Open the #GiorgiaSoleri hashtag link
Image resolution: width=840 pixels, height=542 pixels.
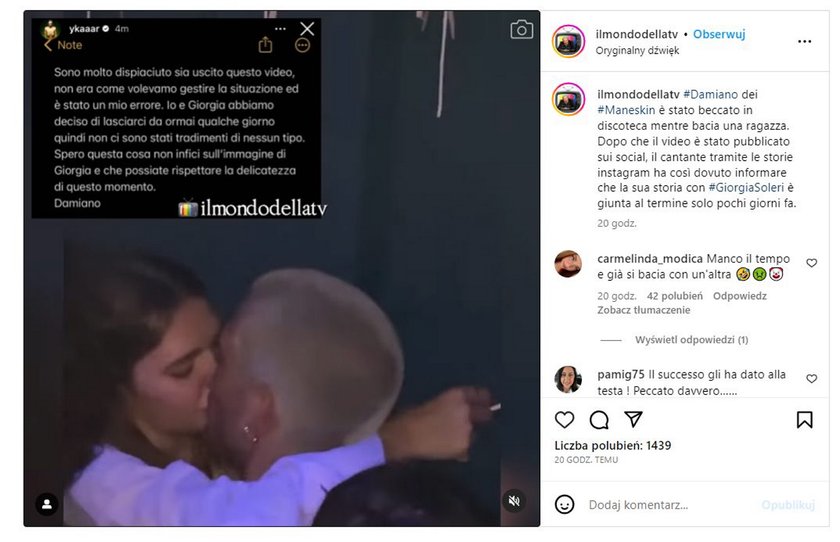coord(746,187)
